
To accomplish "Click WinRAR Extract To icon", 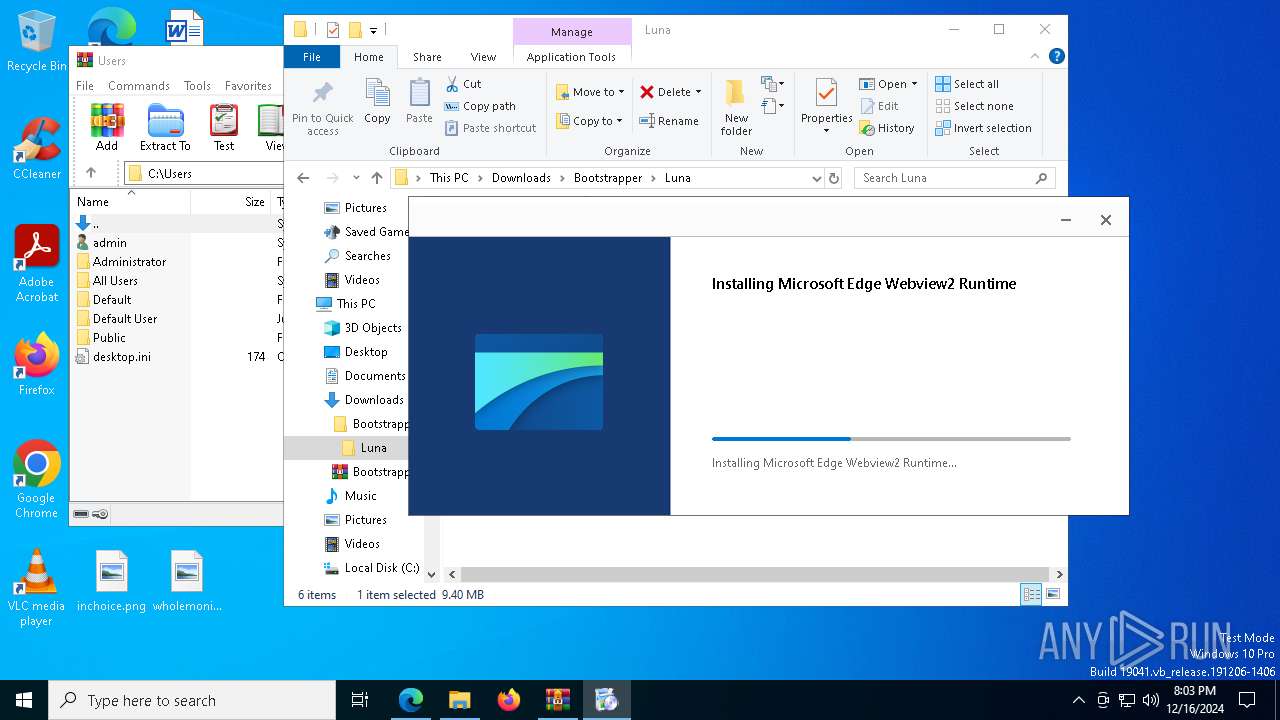I will (165, 128).
